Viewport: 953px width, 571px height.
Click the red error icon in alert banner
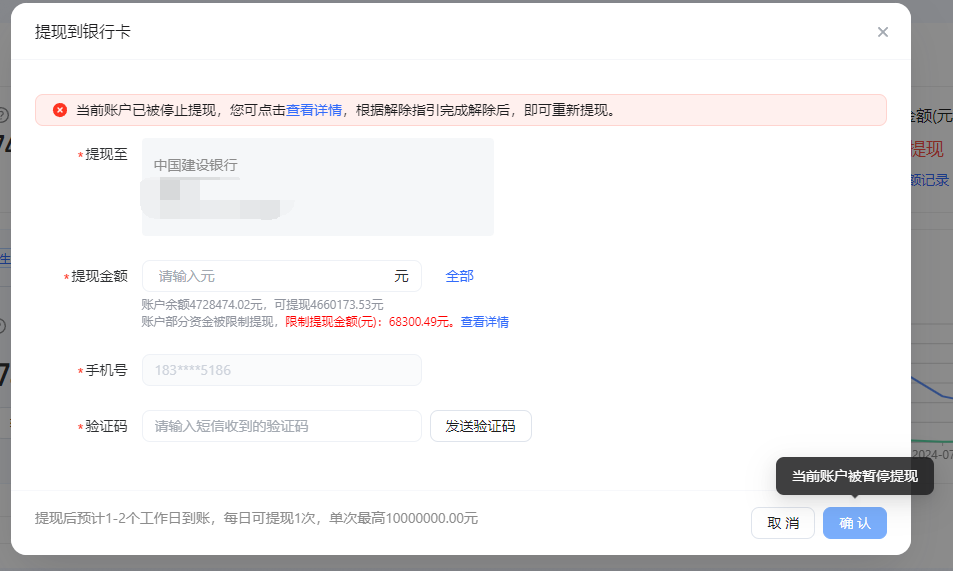click(x=60, y=110)
